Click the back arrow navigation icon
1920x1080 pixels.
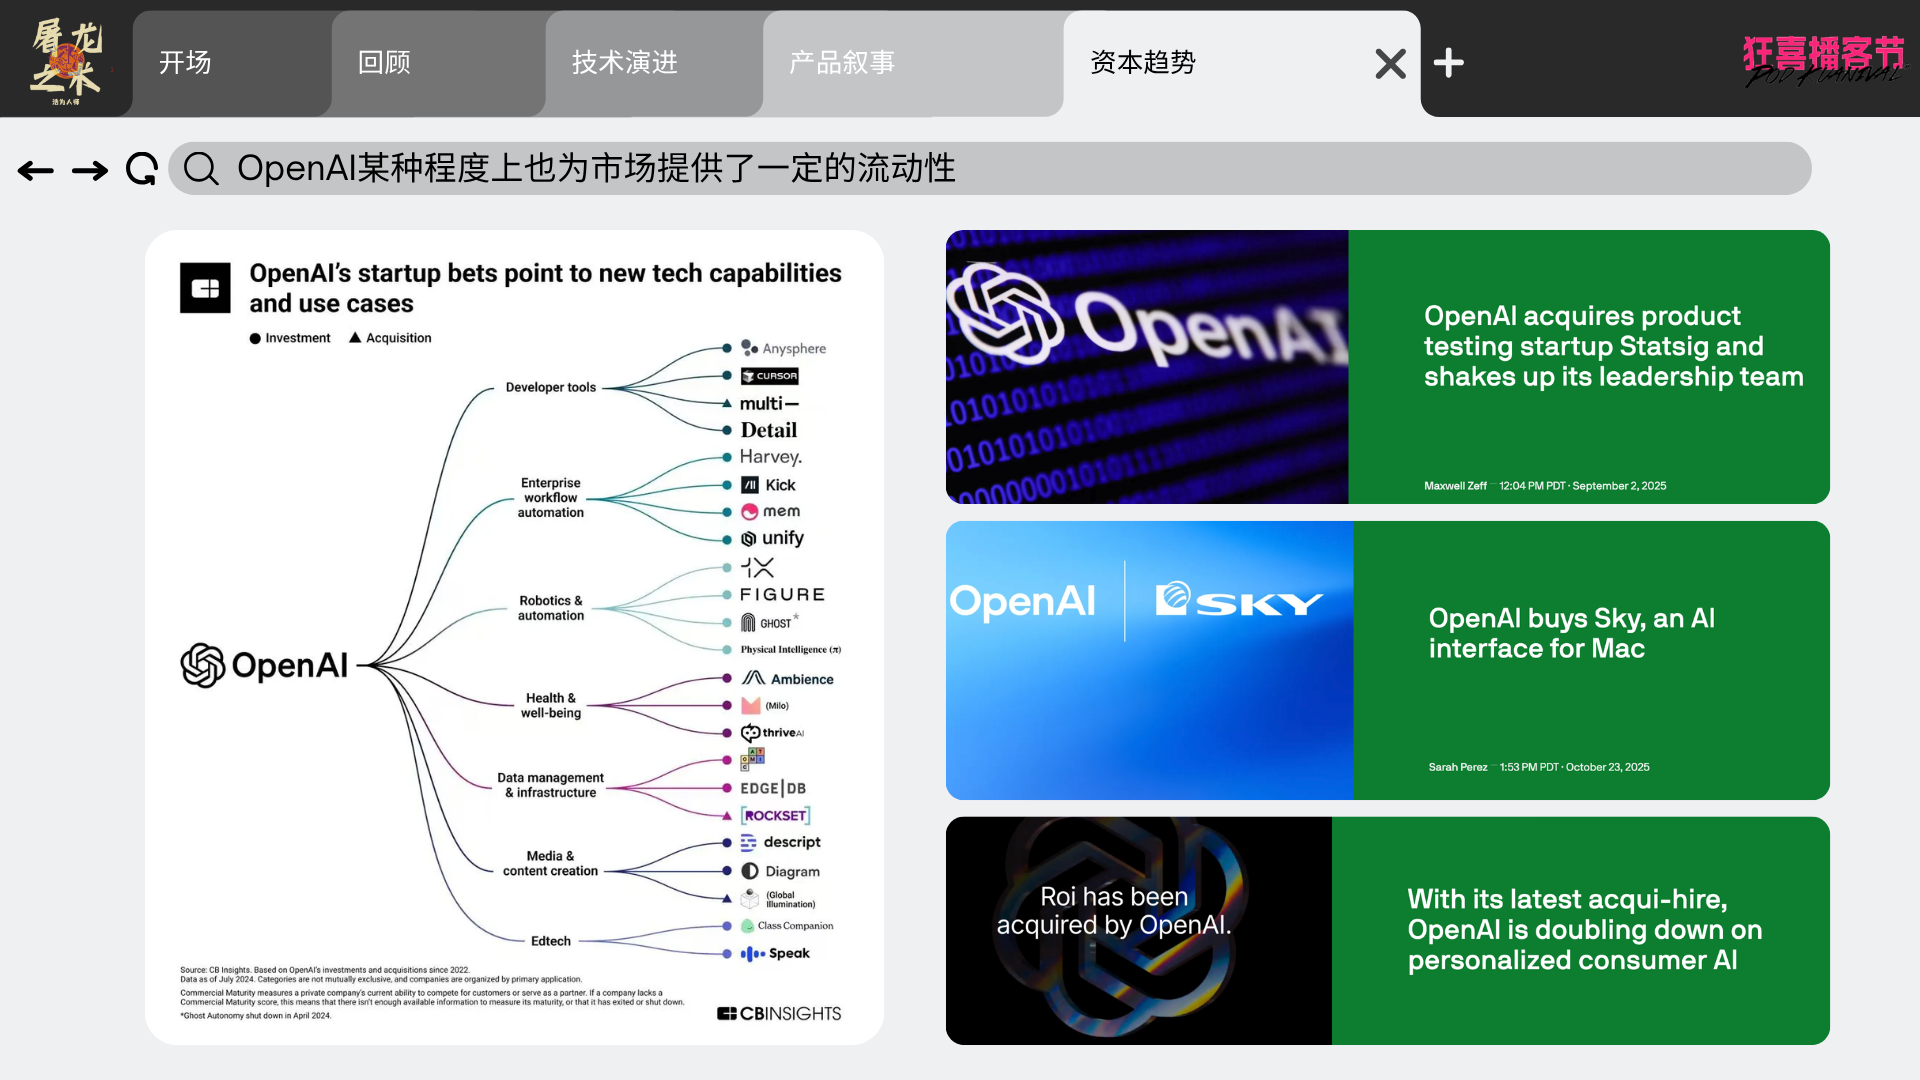36,171
